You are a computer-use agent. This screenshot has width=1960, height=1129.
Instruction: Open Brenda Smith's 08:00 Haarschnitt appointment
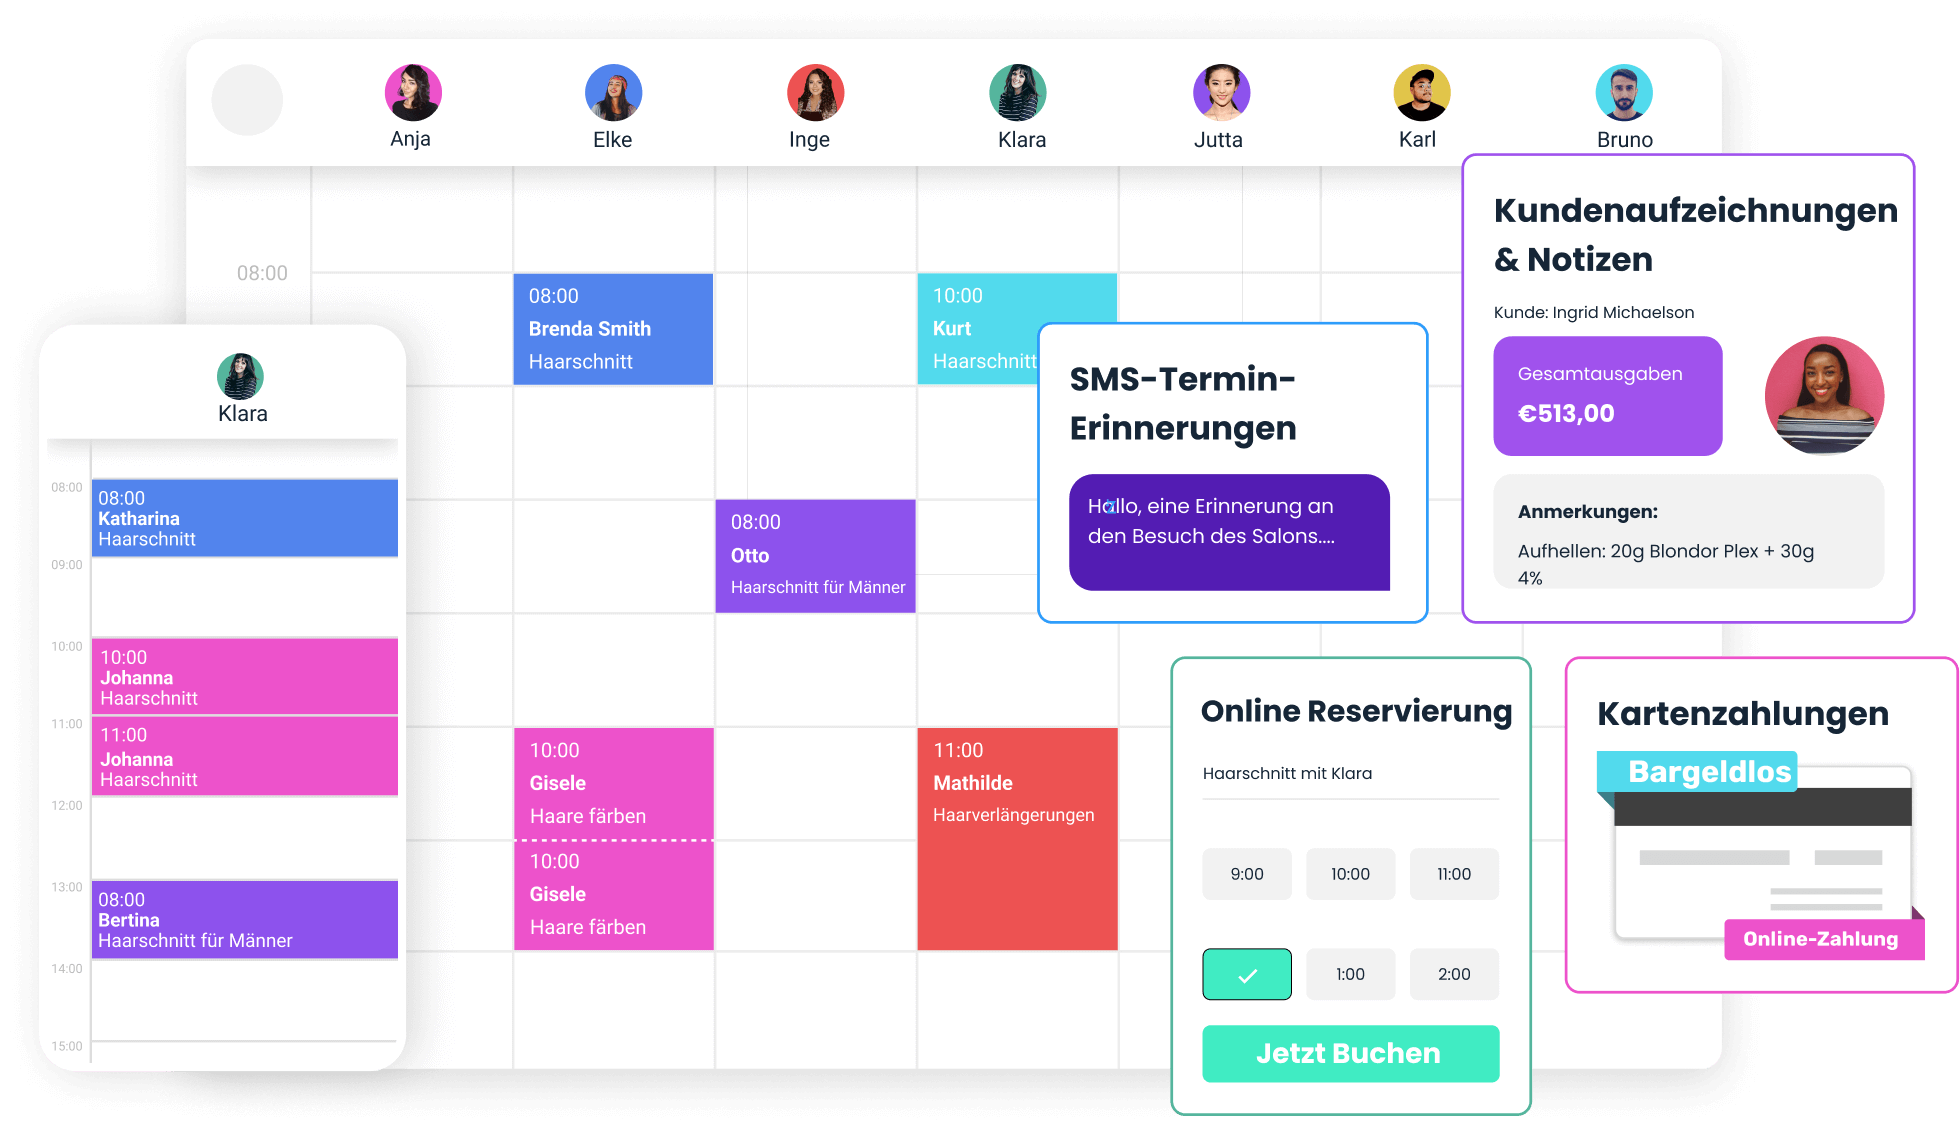click(613, 329)
